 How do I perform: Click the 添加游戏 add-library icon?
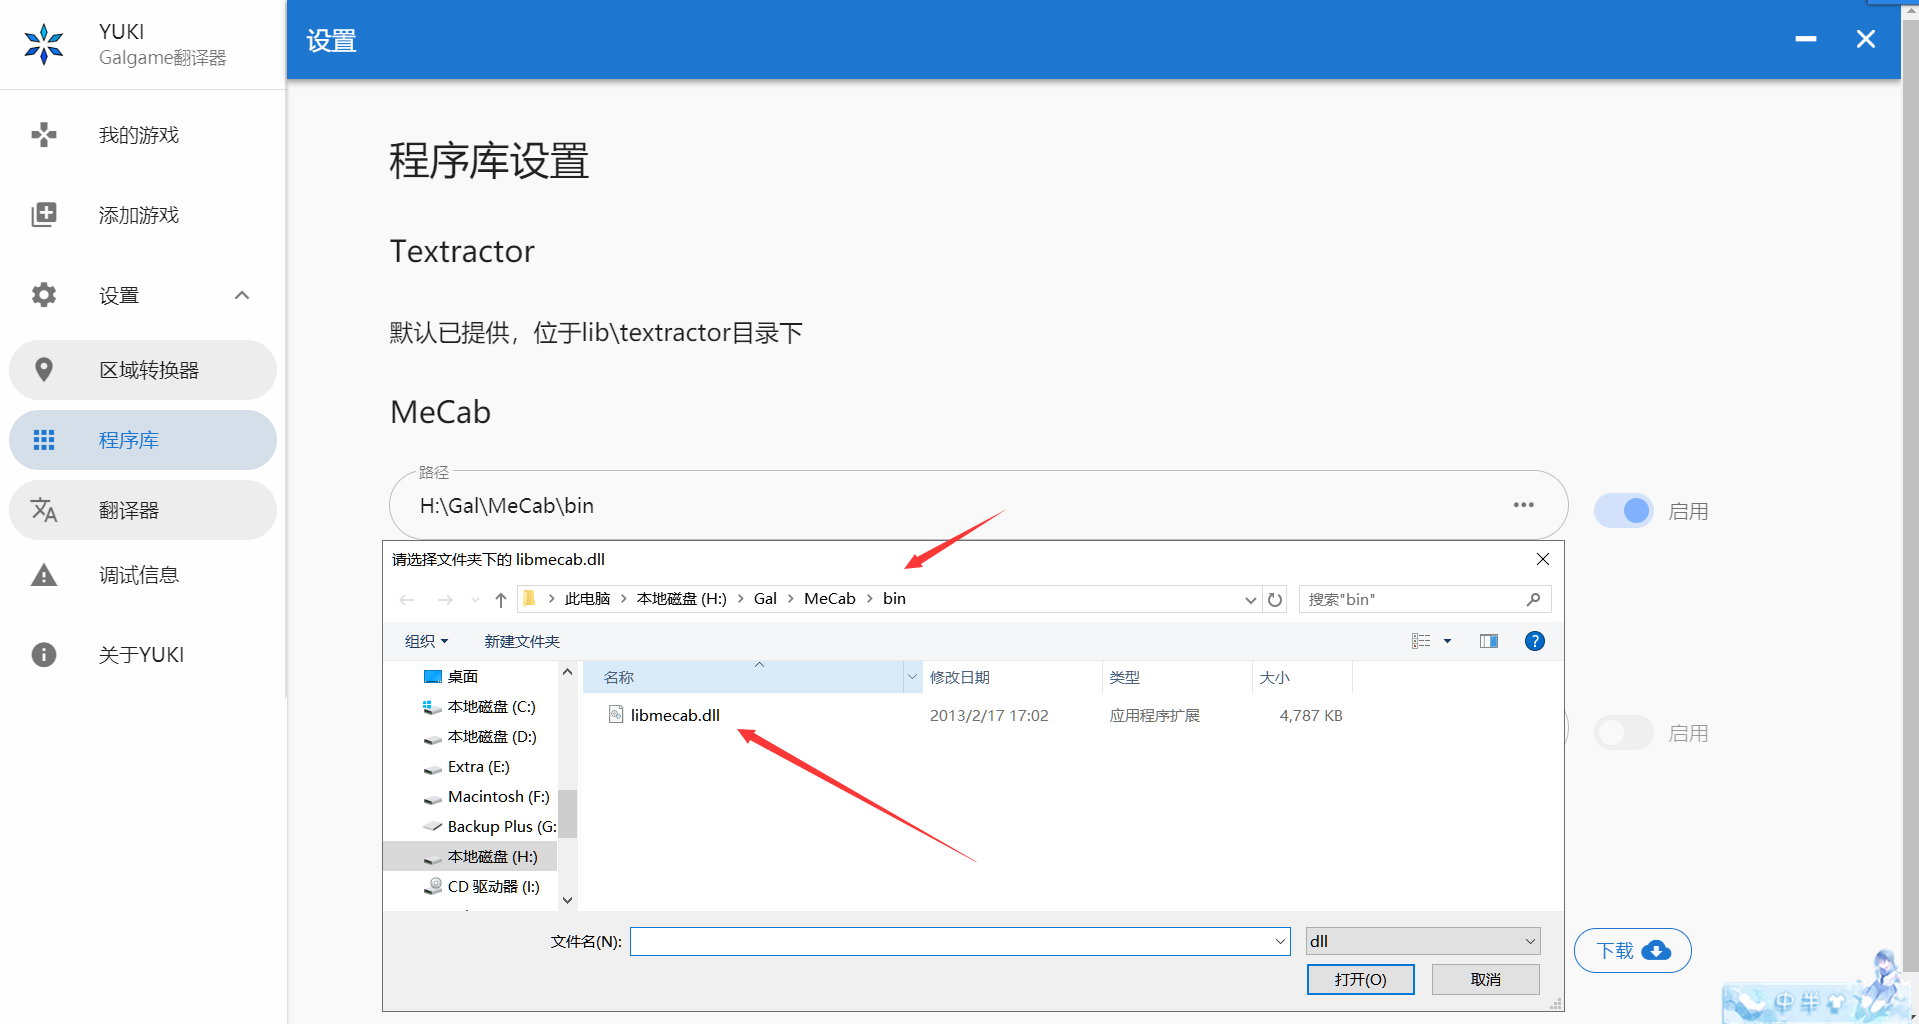[x=44, y=215]
